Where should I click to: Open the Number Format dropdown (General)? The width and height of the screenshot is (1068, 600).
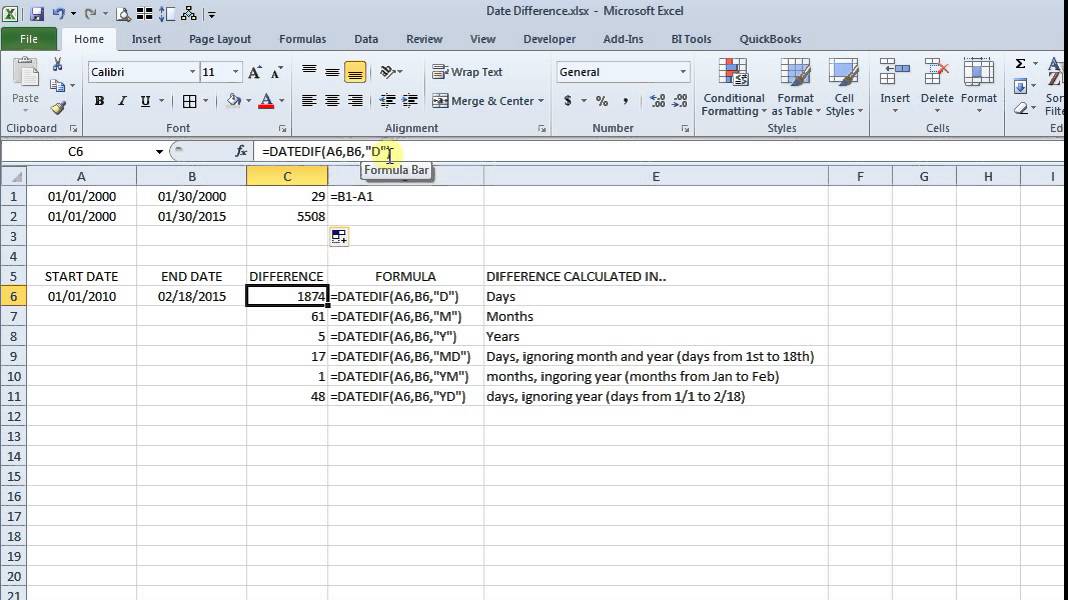682,72
